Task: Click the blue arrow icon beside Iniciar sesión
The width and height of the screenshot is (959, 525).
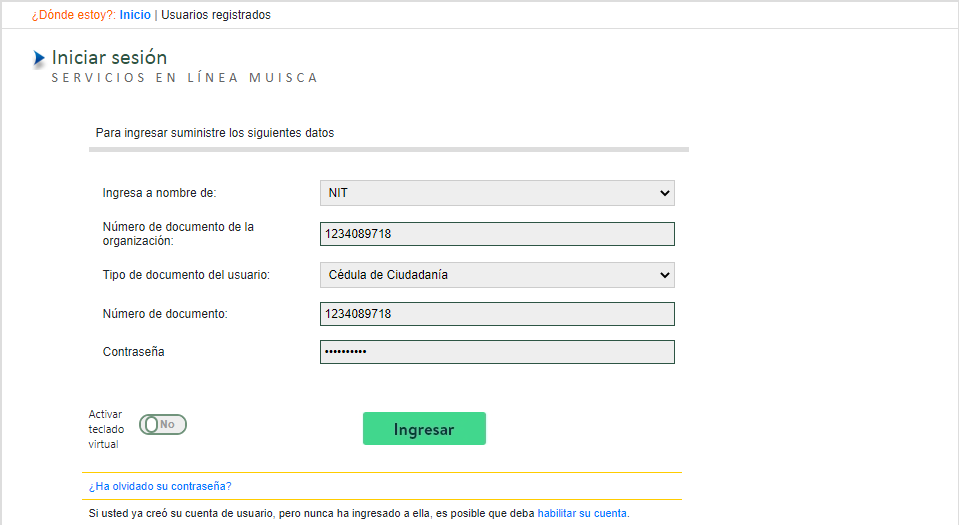Action: click(39, 58)
